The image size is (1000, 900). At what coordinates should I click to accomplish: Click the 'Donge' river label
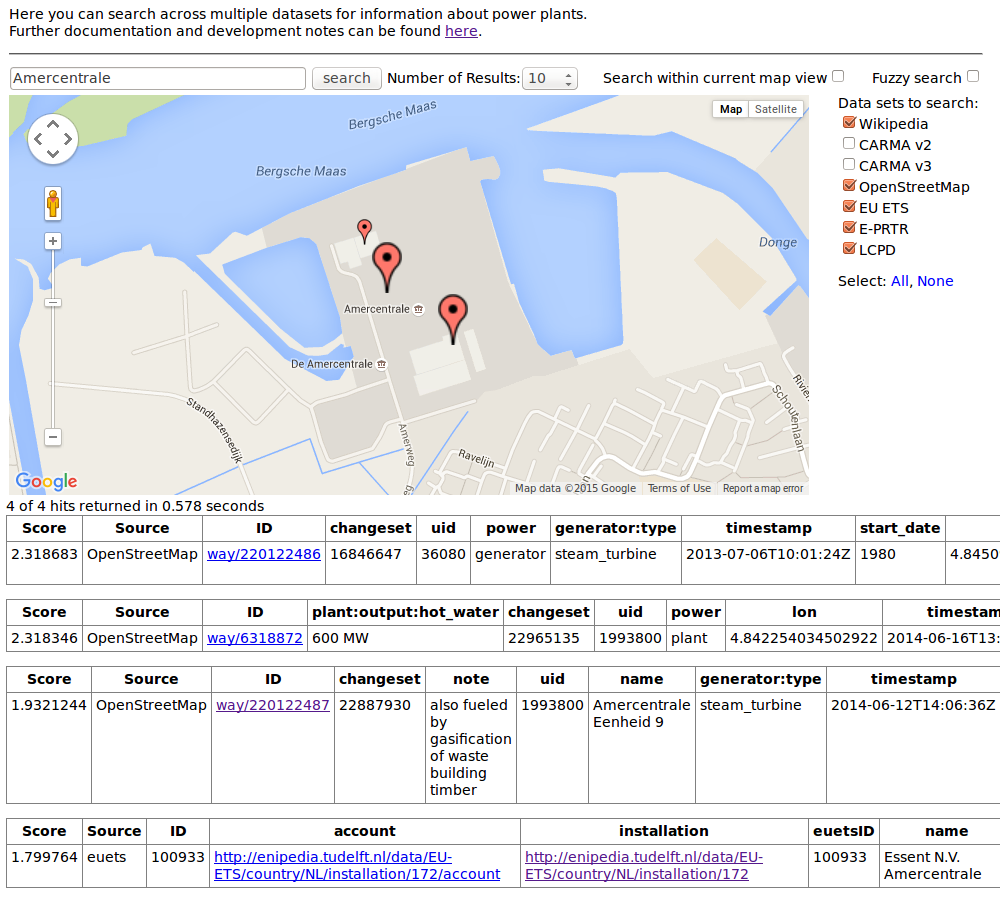click(x=778, y=242)
